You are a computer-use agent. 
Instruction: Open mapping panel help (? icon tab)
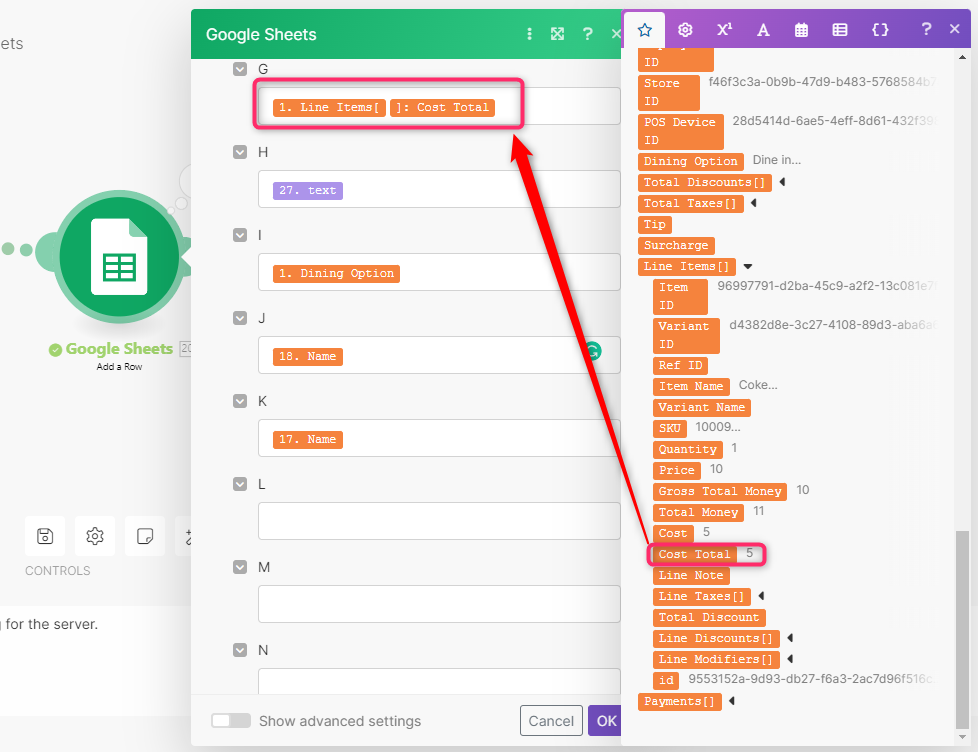(x=925, y=29)
